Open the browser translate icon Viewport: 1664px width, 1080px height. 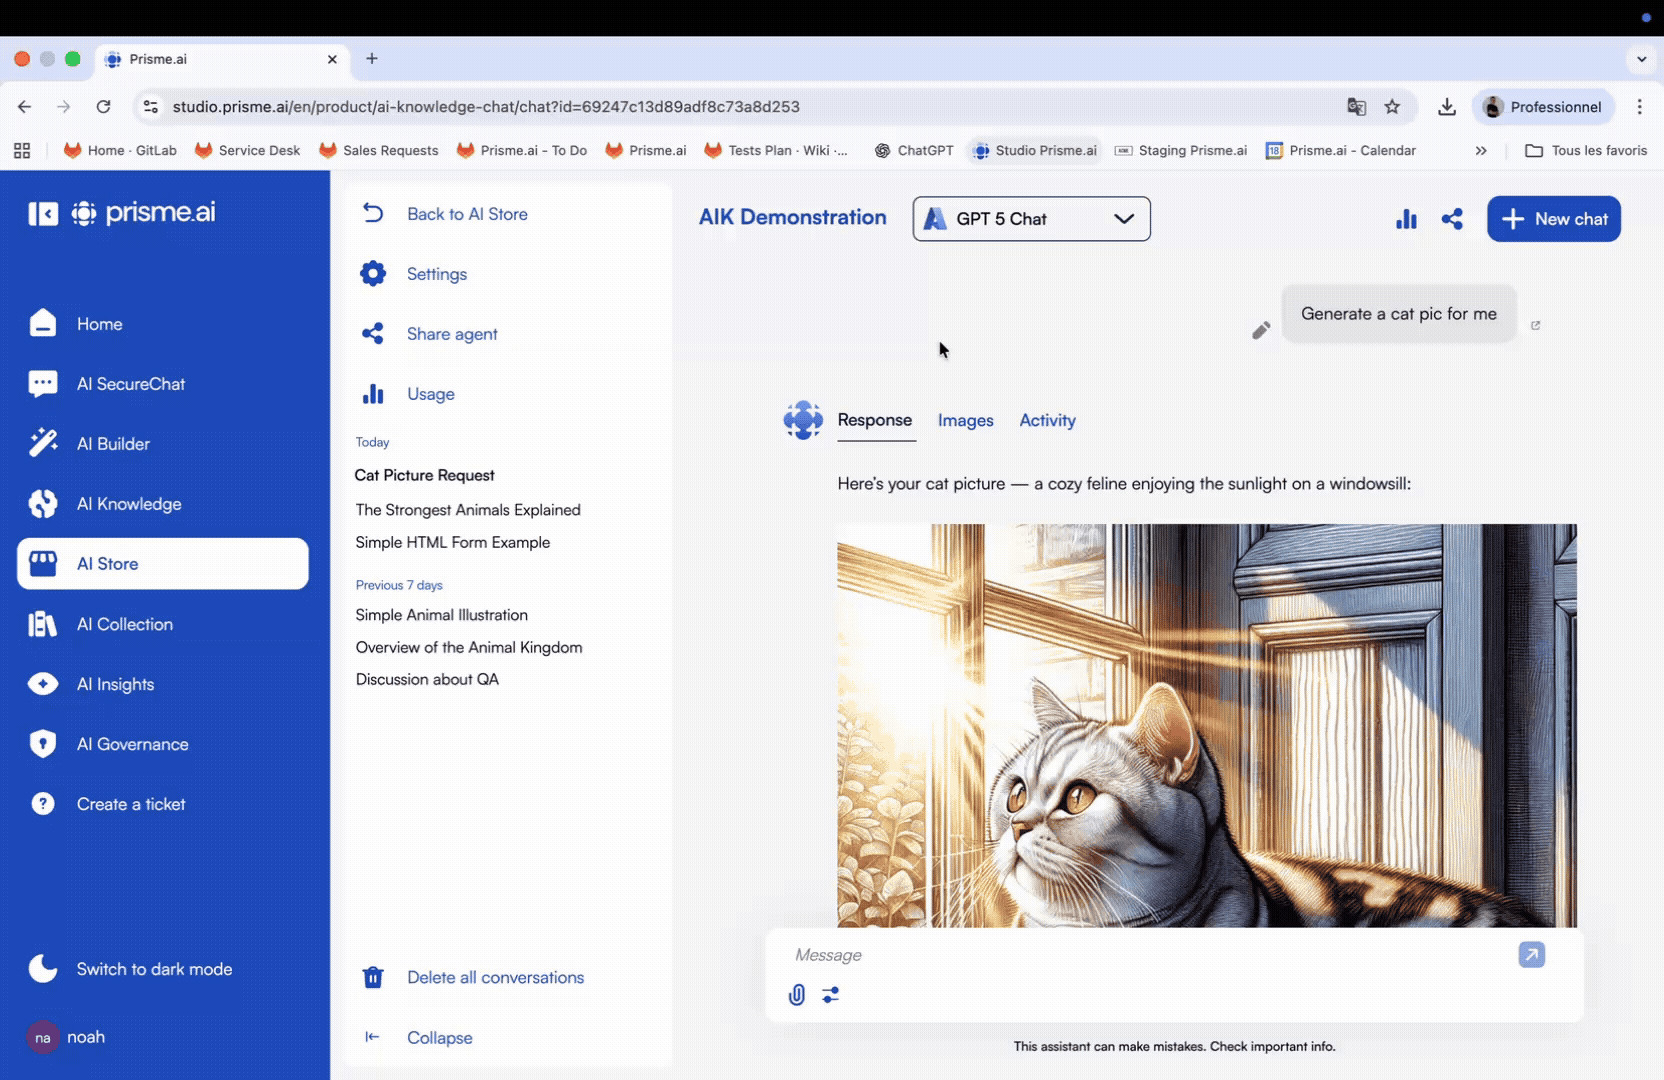coord(1357,107)
